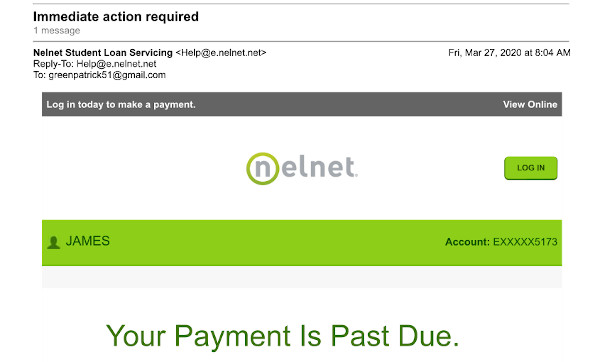This screenshot has width=600, height=362.
Task: Click the masked account number EXXXXX5173
Action: 525,242
